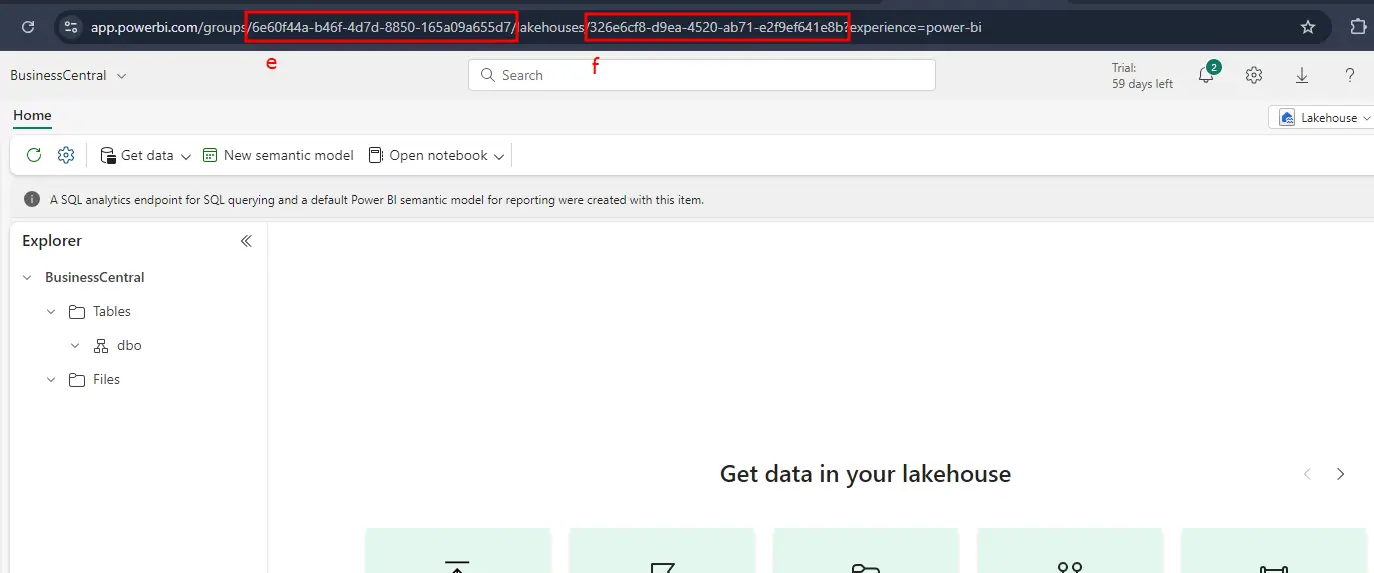Collapse the Files folder chevron
The image size is (1374, 573).
coord(51,380)
